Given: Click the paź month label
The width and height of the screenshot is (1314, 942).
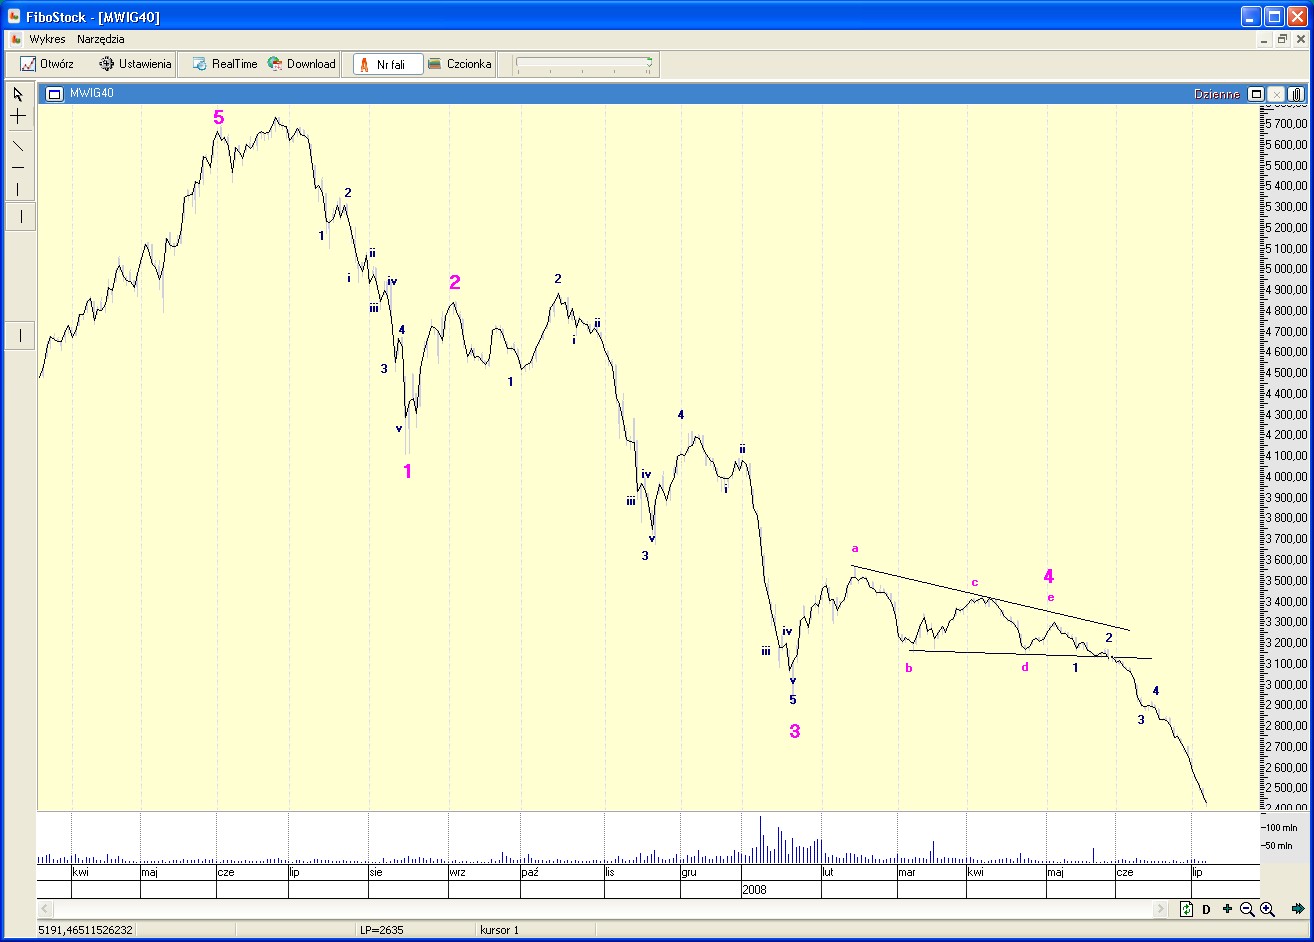Looking at the screenshot, I should point(531,872).
